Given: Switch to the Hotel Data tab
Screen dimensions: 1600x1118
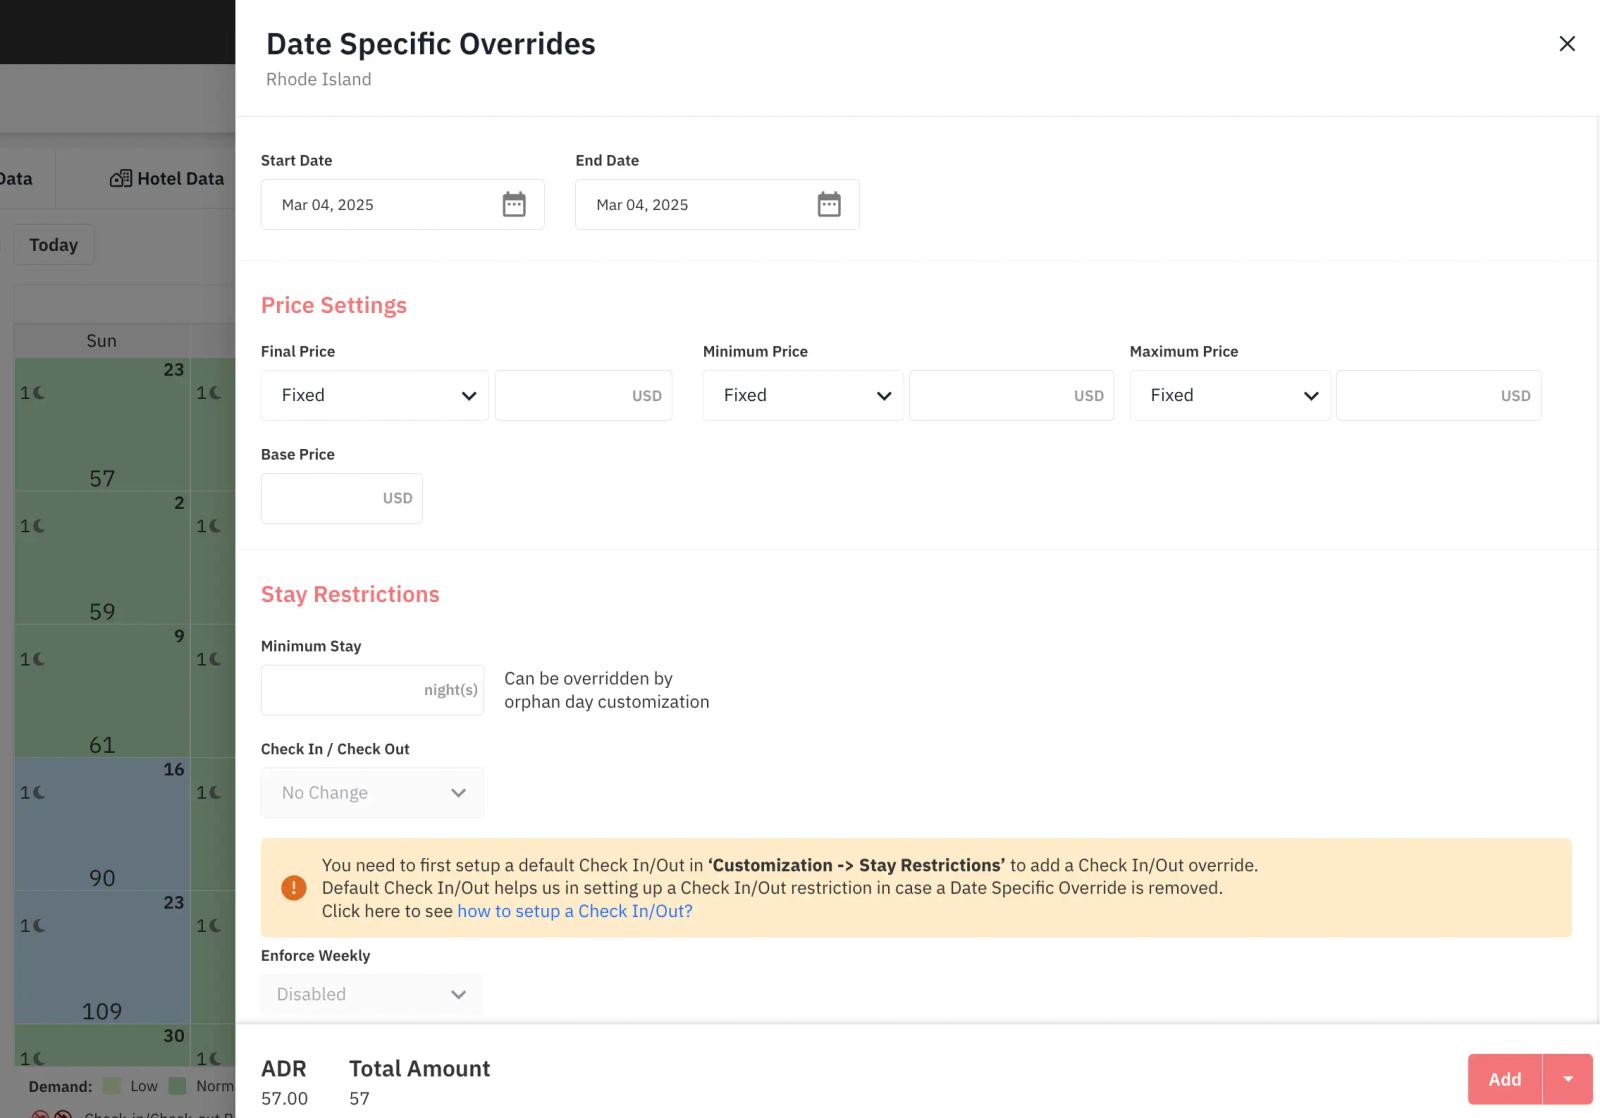Looking at the screenshot, I should [x=167, y=179].
